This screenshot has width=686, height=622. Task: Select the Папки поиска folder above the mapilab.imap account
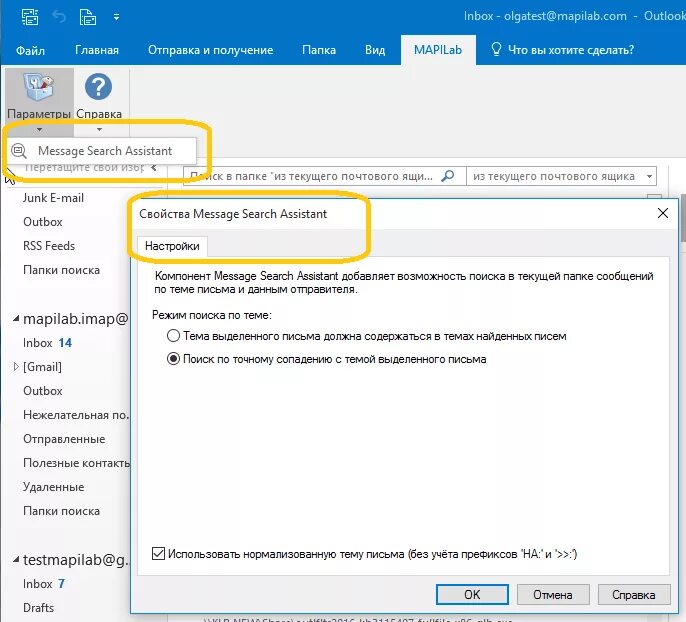click(61, 270)
